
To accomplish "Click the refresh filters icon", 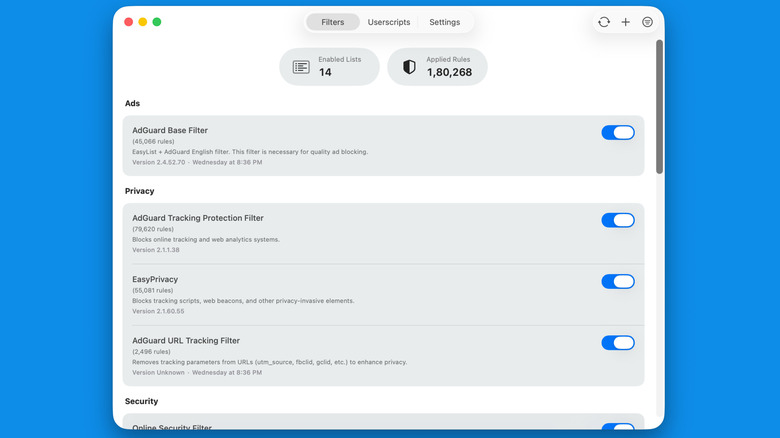I will point(603,22).
